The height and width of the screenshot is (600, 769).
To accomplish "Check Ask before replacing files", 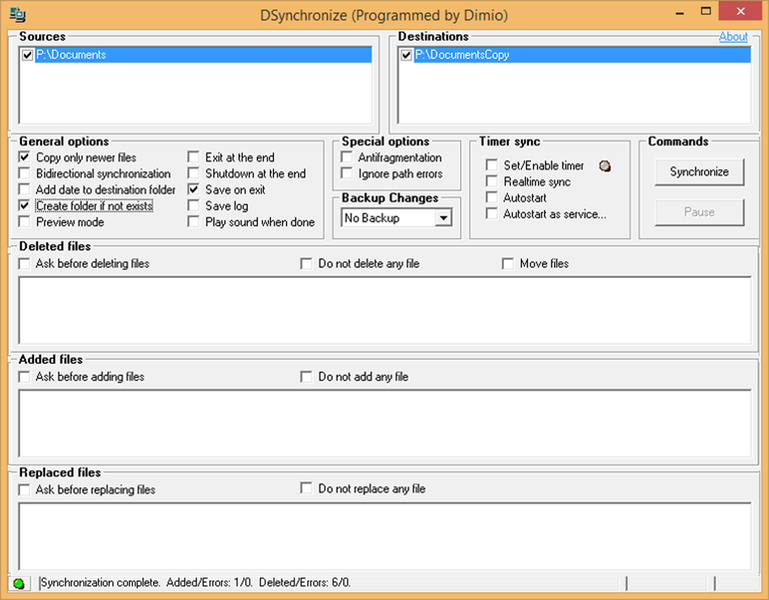I will 24,490.
